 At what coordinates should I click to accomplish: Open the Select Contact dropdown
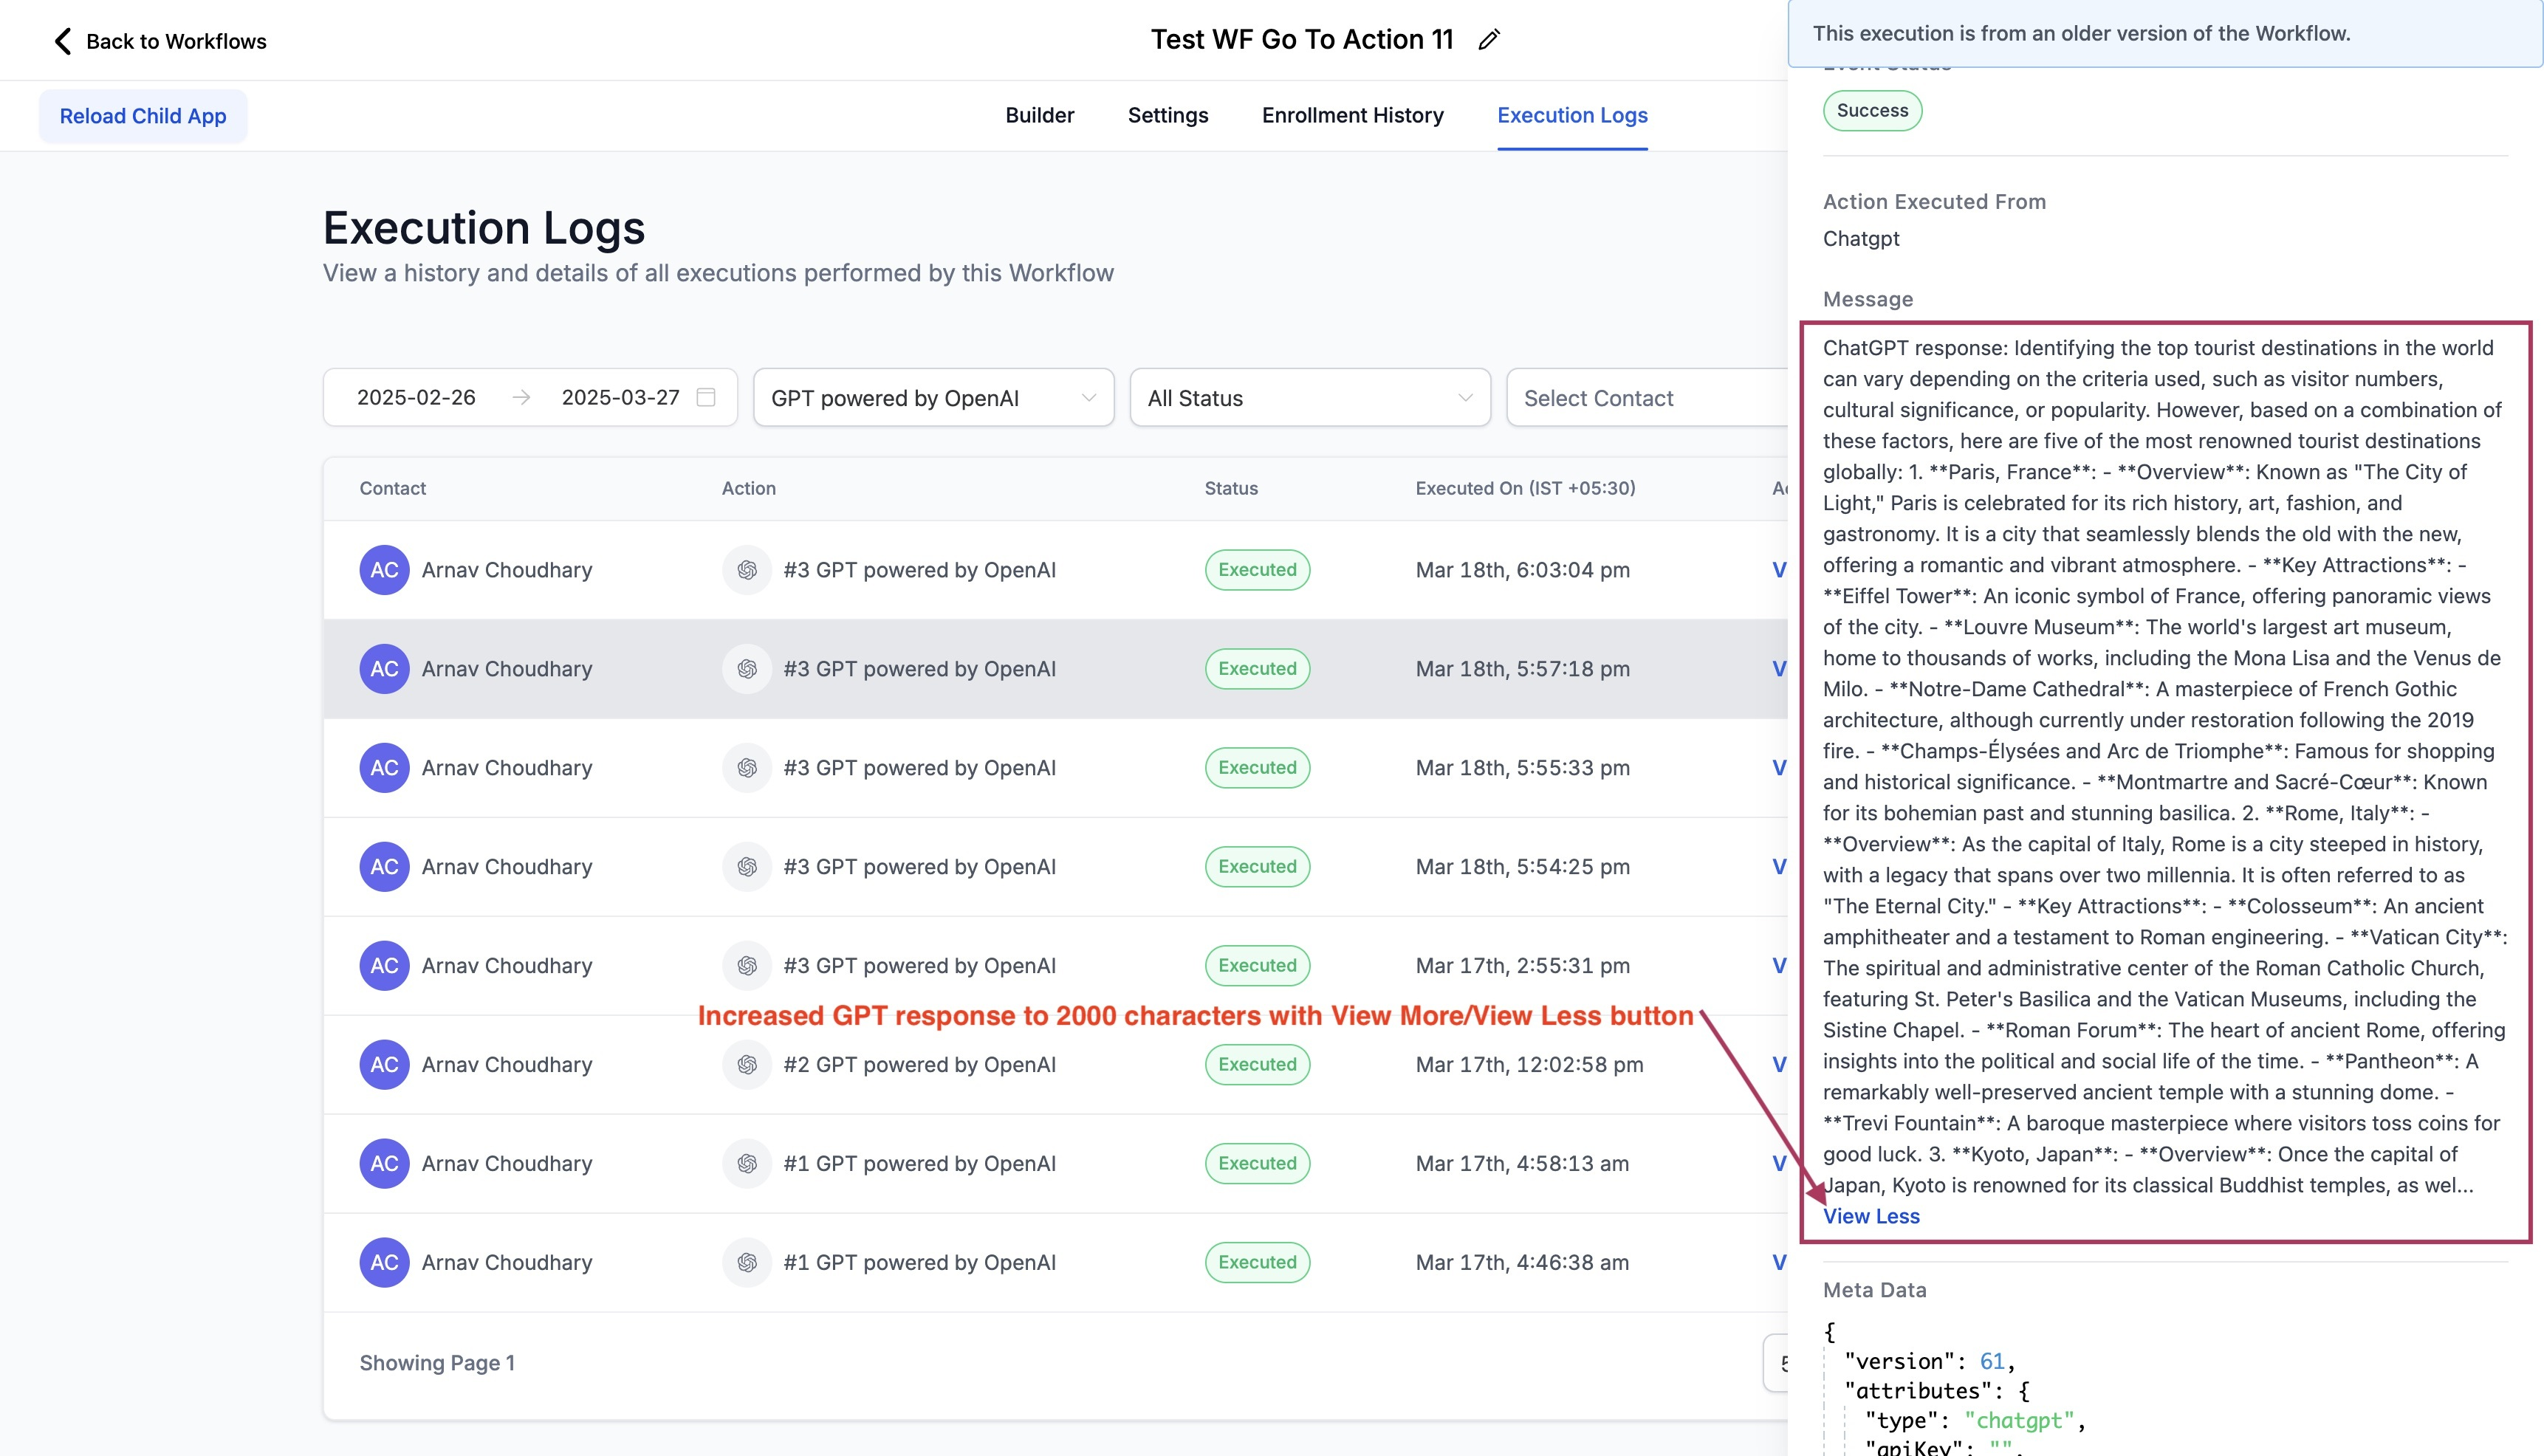click(x=1645, y=398)
